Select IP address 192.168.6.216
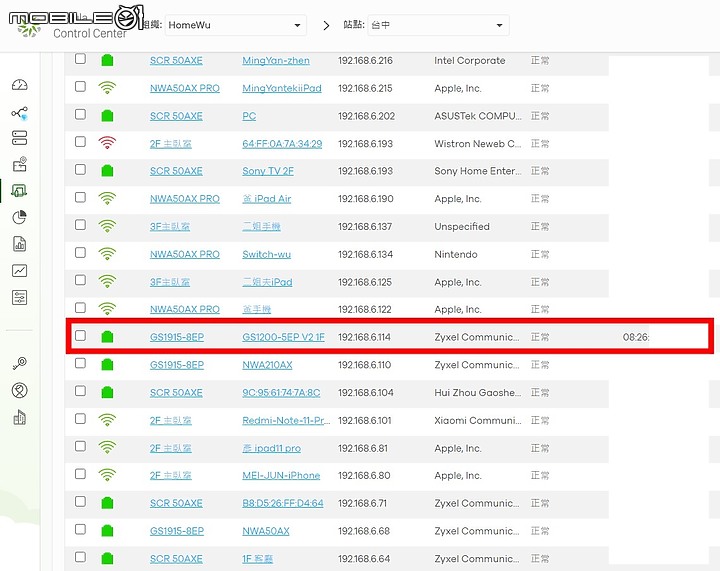 tap(366, 61)
